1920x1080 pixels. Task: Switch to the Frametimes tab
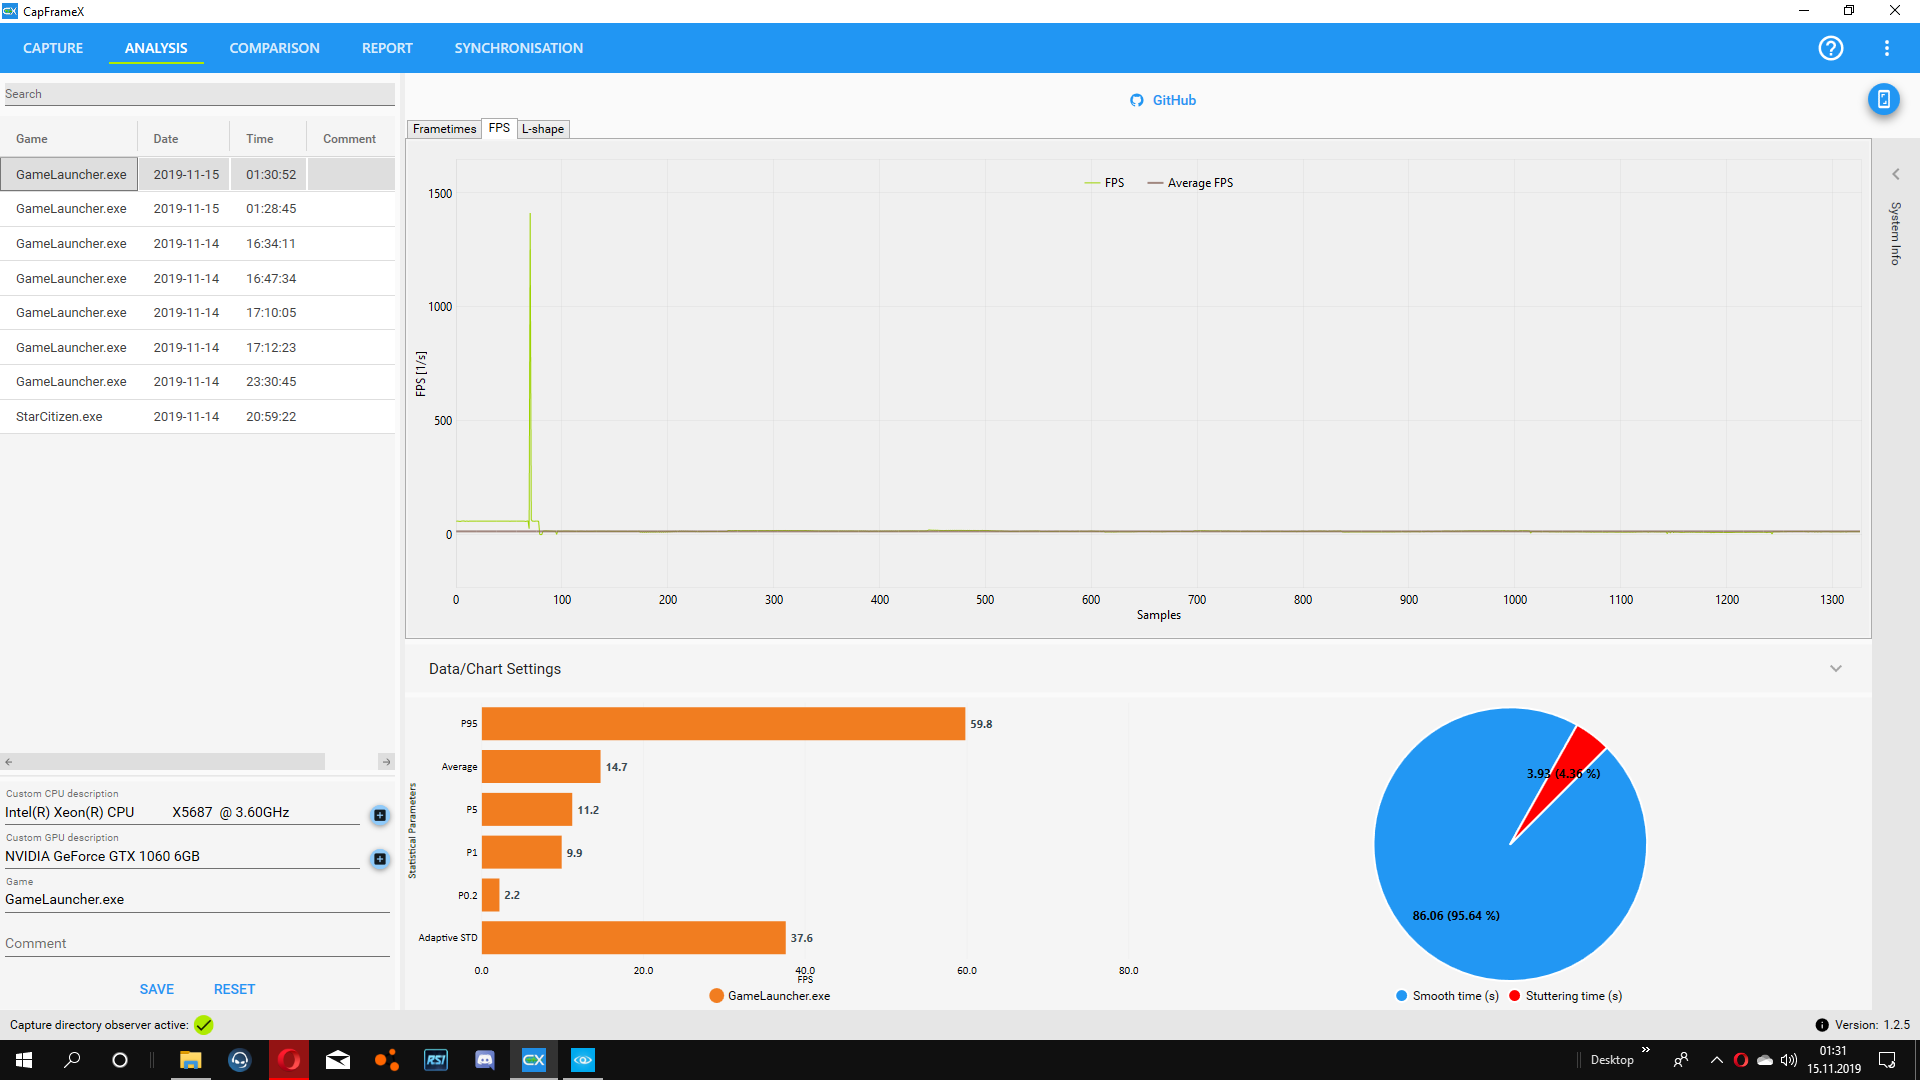click(443, 129)
